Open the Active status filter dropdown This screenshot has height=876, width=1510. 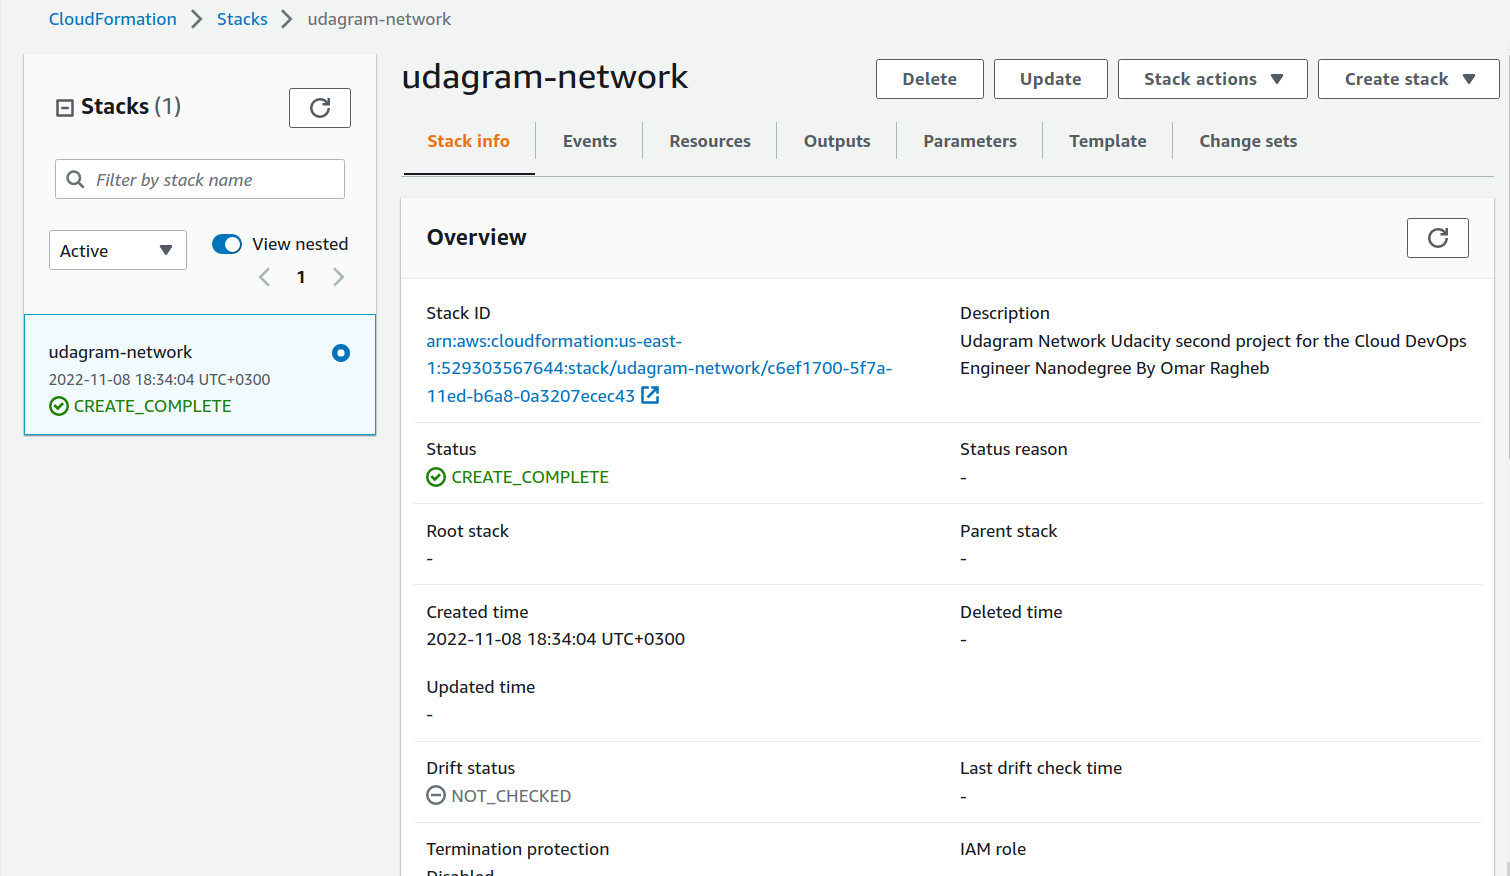[118, 250]
